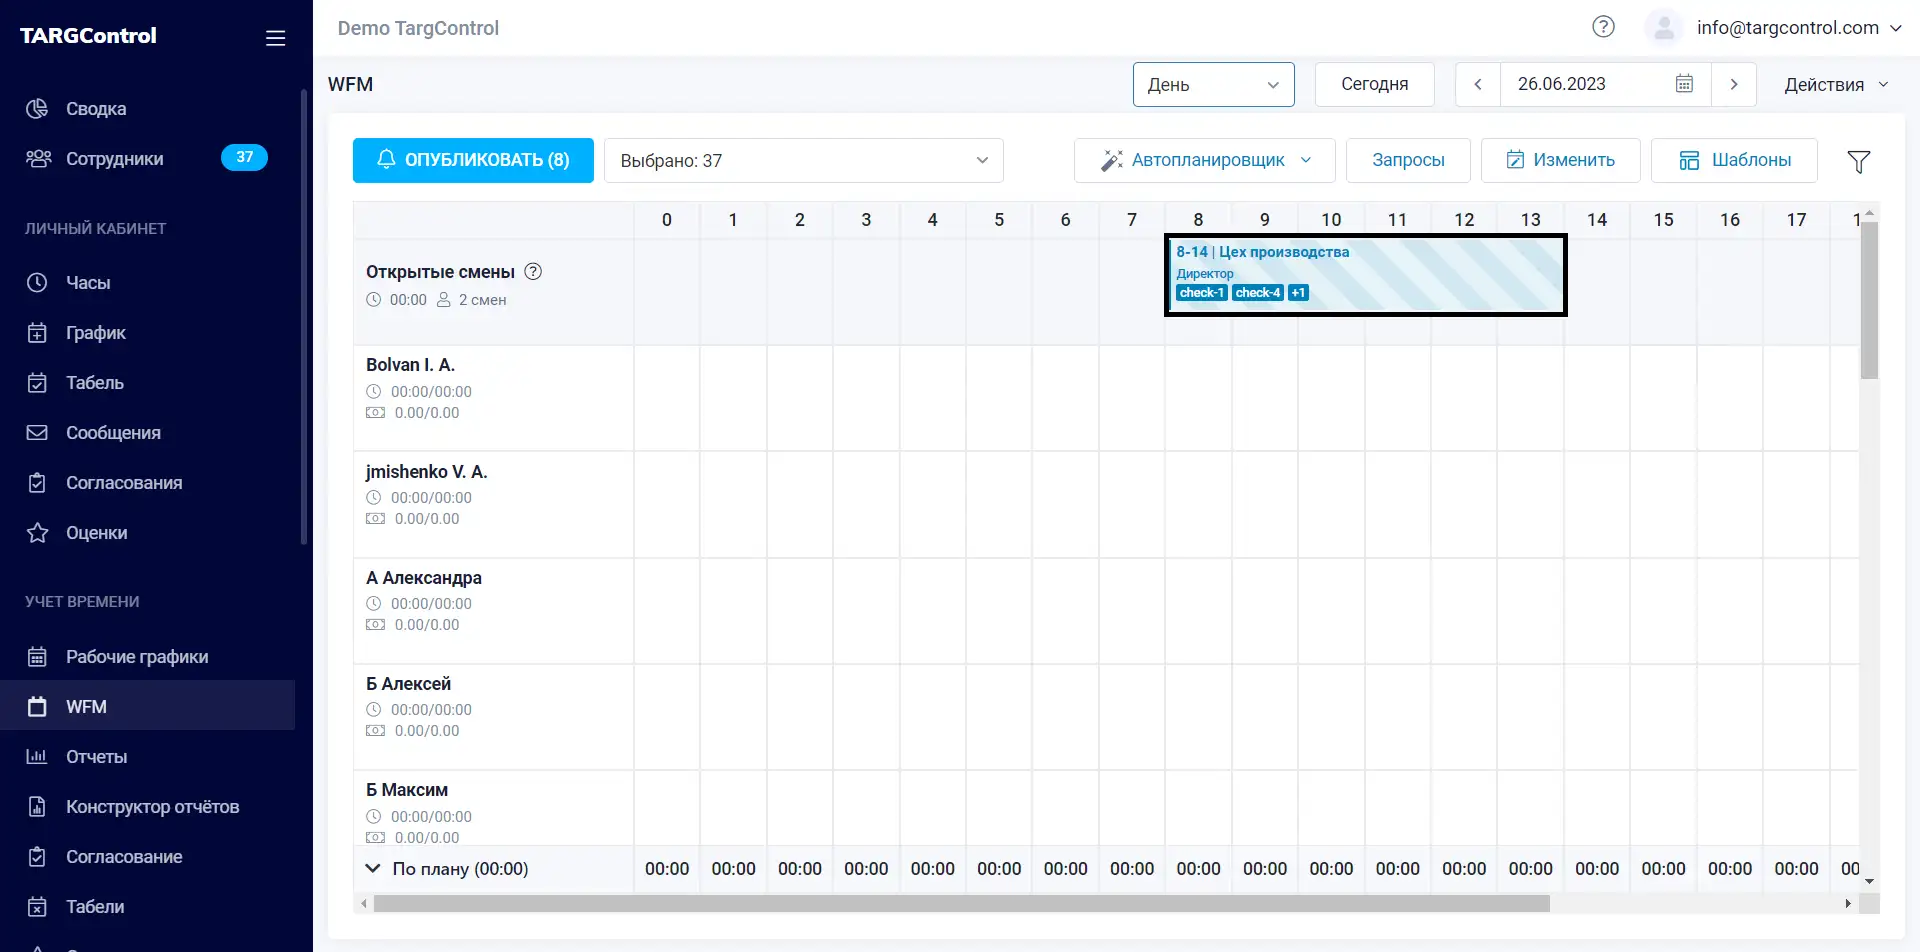Viewport: 1920px width, 952px height.
Task: Show the Открытые смены help tooltip icon
Action: [x=534, y=271]
